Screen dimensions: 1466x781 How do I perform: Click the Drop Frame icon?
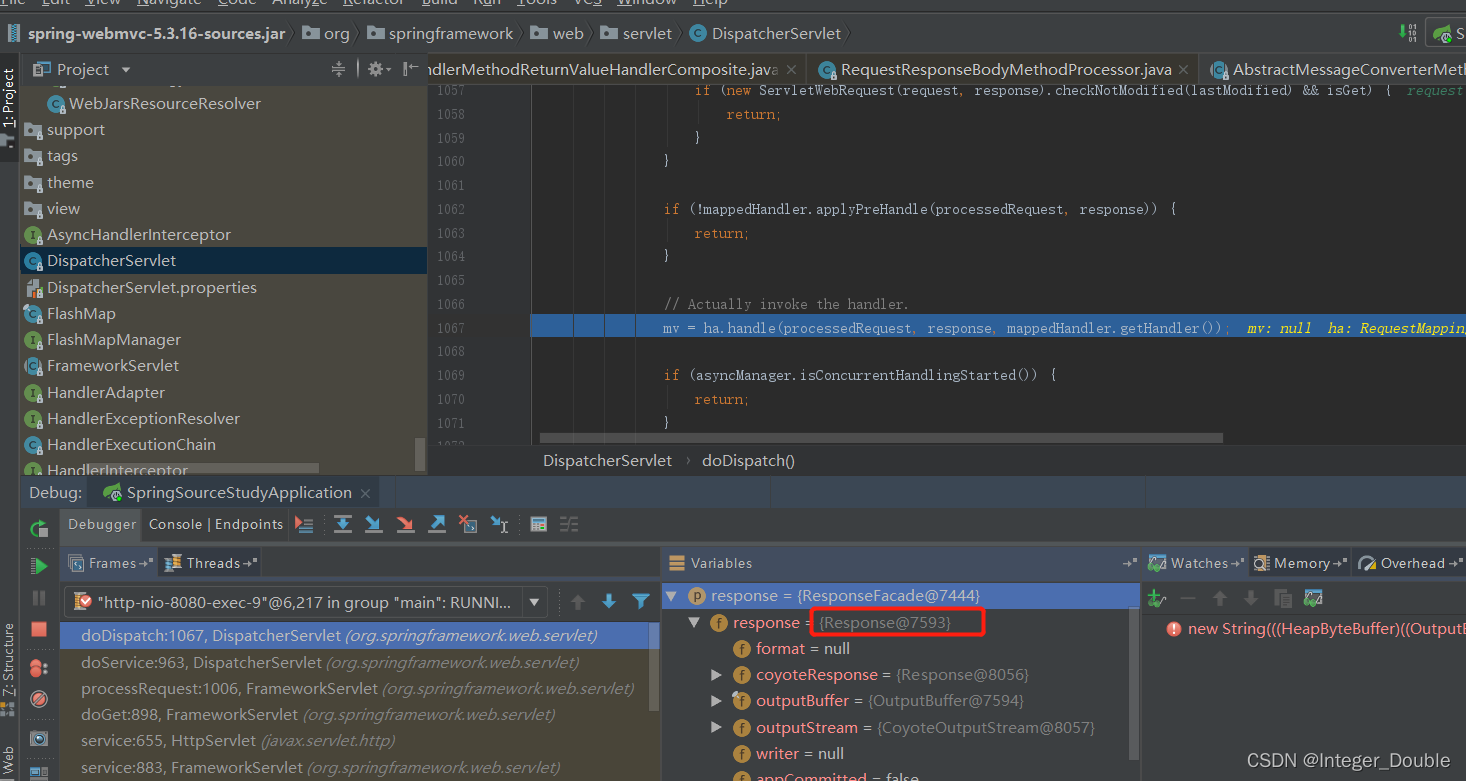(468, 524)
